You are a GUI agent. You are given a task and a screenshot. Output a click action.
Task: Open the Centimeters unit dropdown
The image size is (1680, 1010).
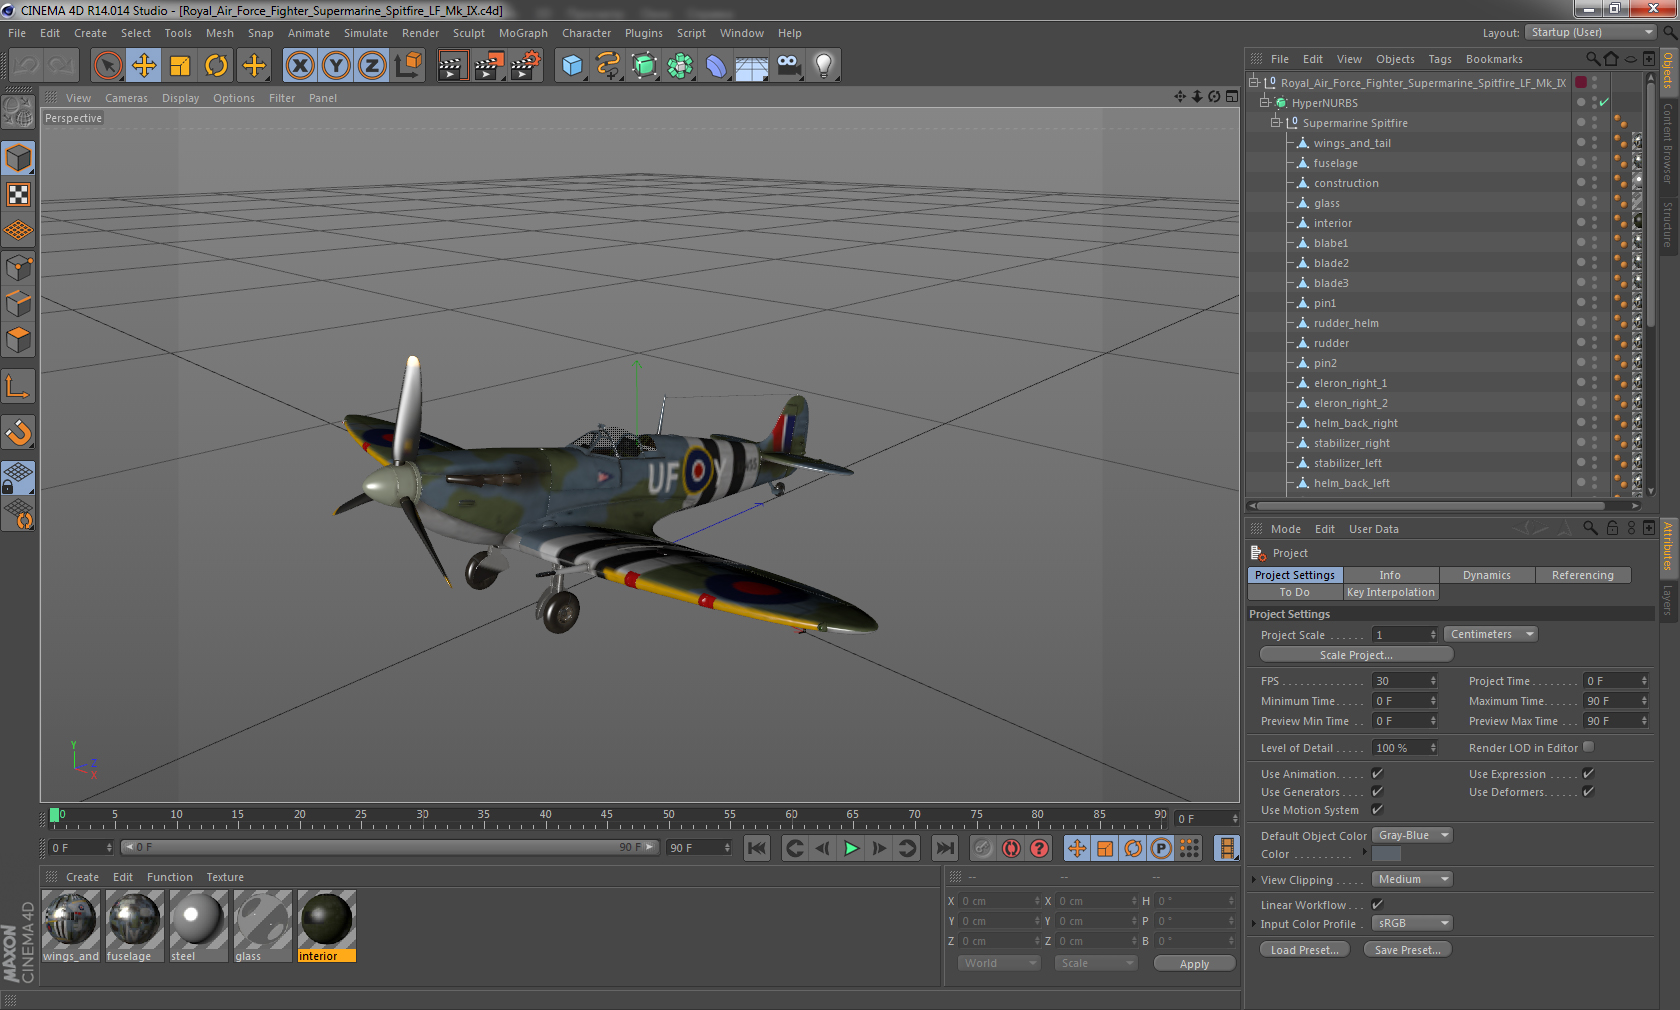pos(1490,635)
